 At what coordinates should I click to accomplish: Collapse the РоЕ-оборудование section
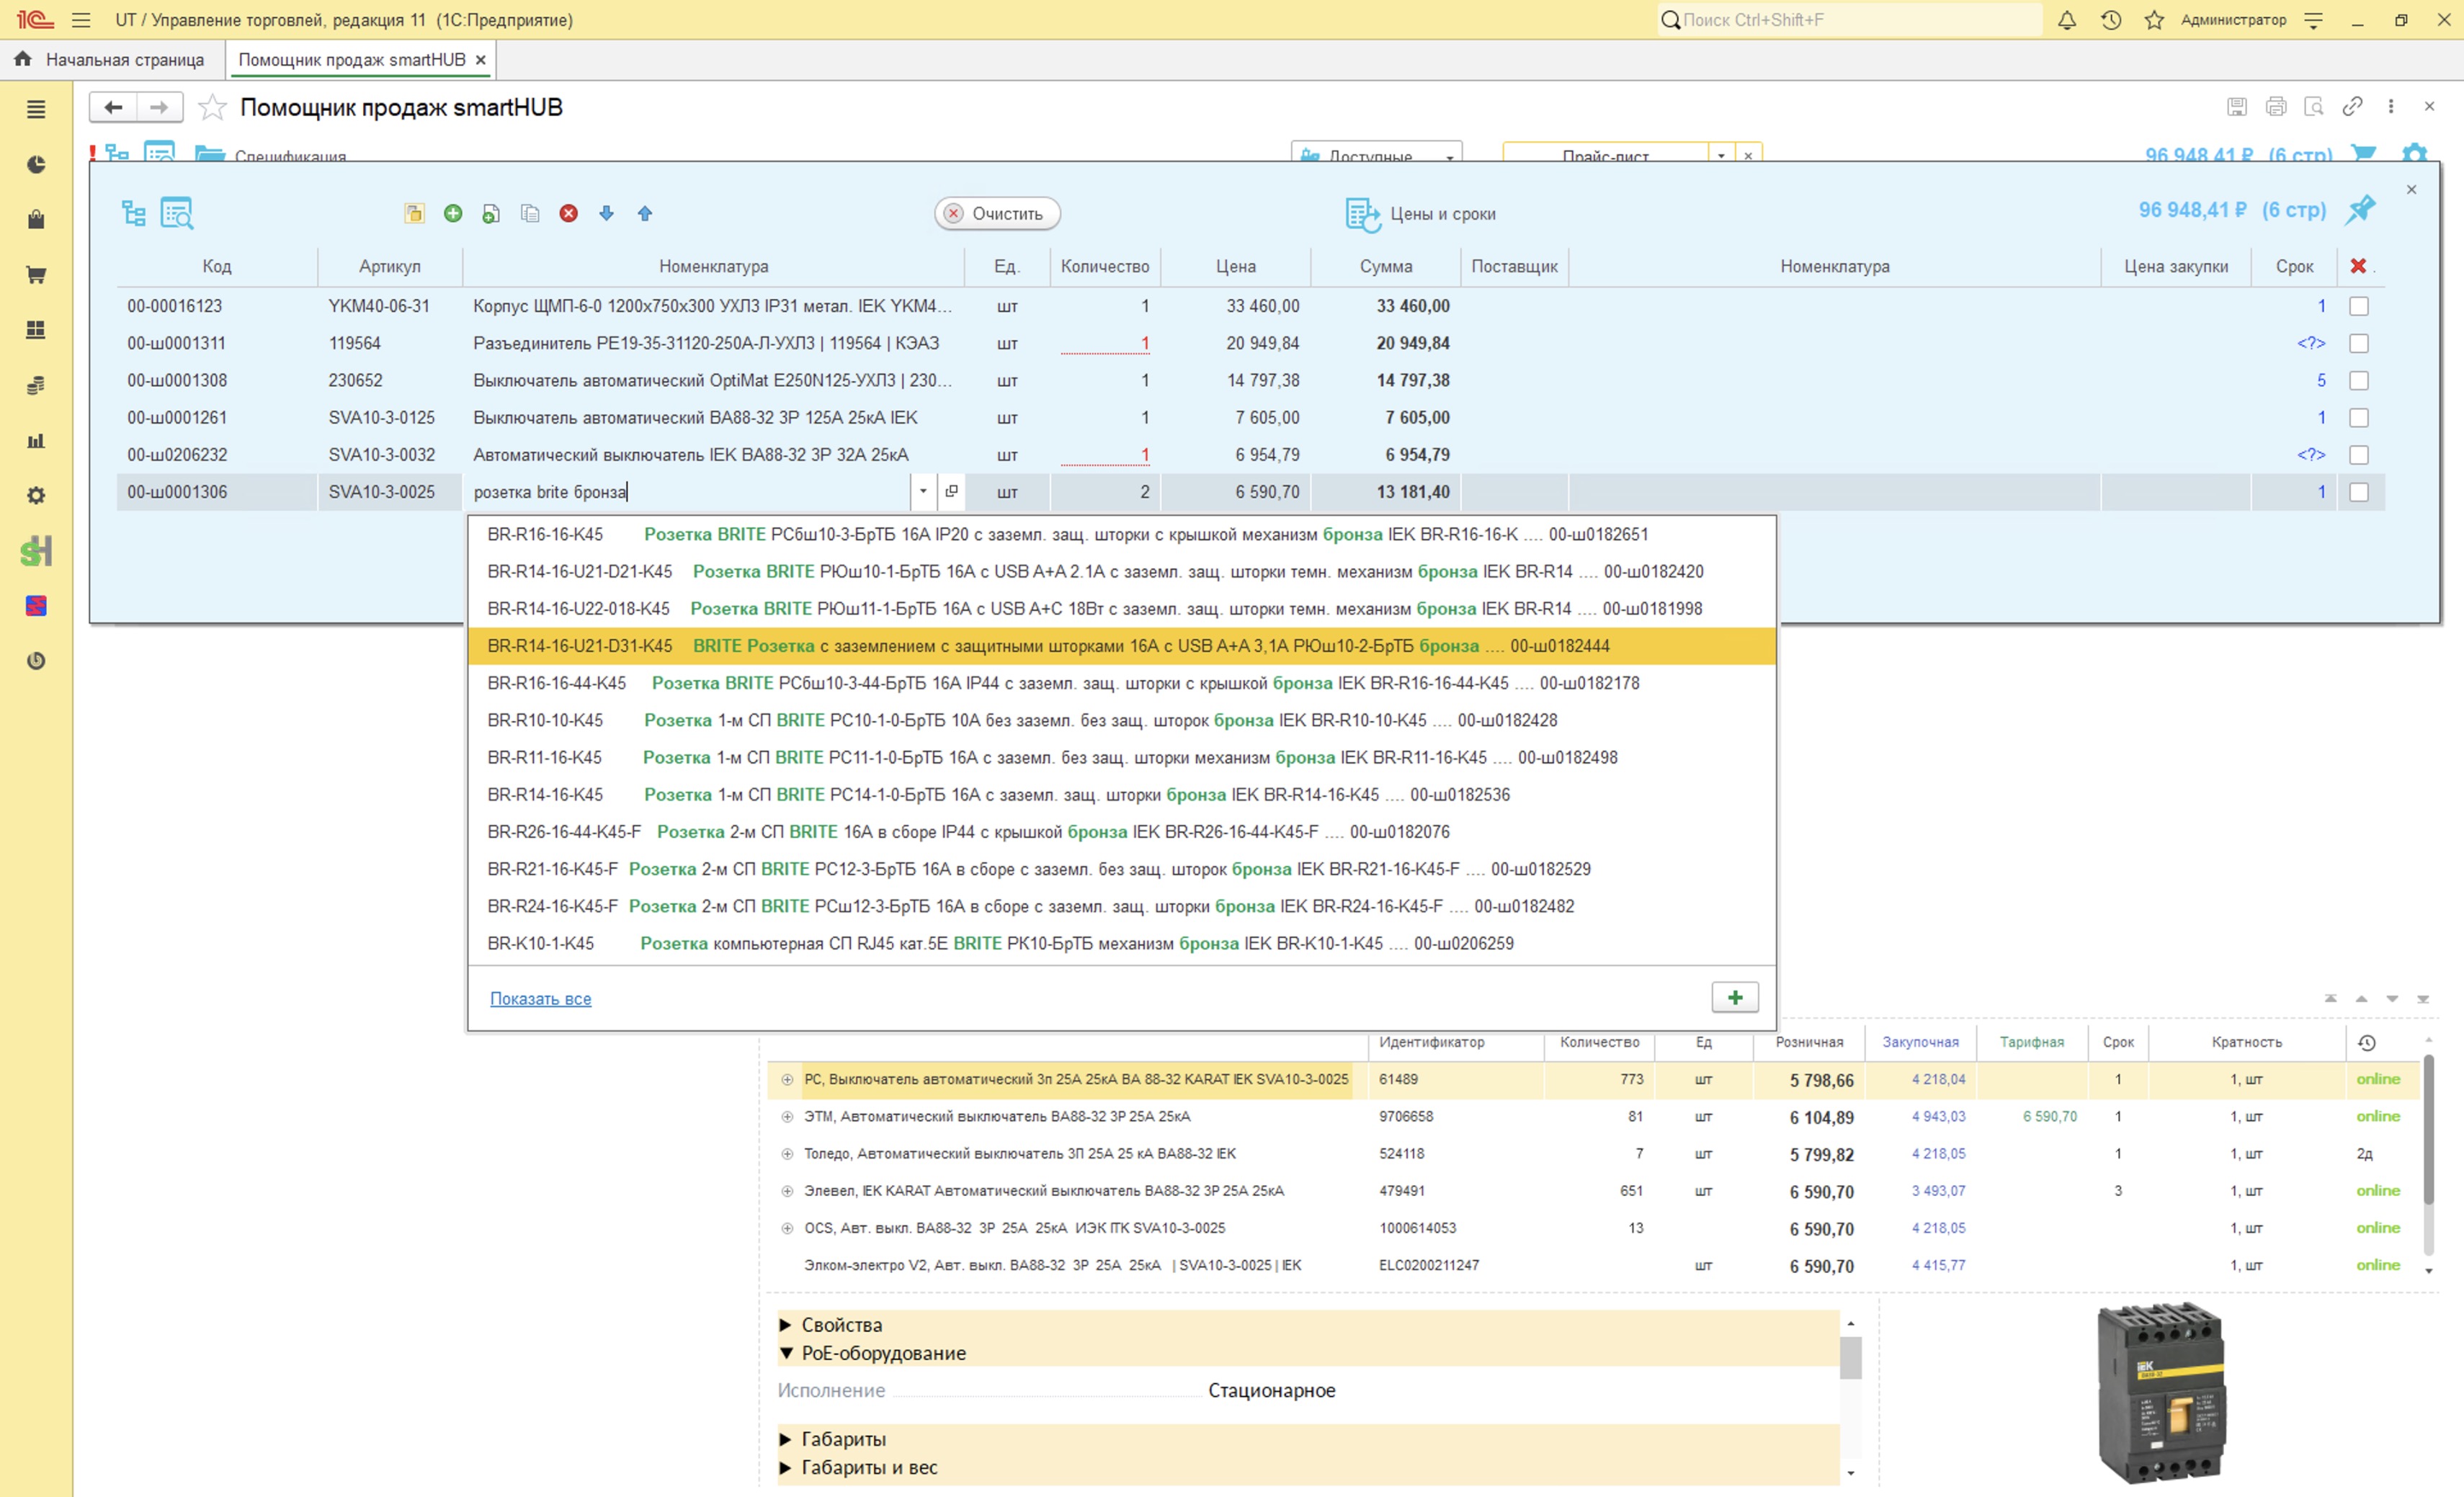click(x=786, y=1353)
